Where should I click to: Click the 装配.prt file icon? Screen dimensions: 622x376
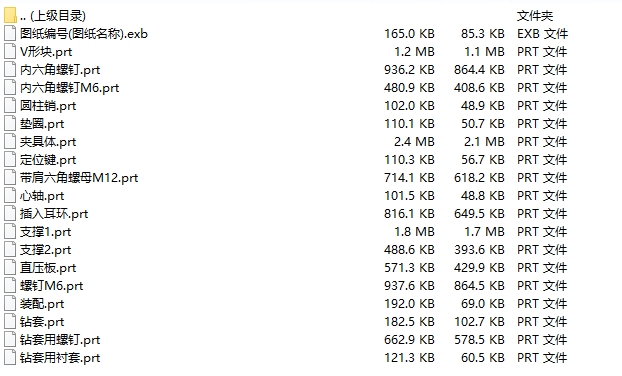click(x=10, y=304)
